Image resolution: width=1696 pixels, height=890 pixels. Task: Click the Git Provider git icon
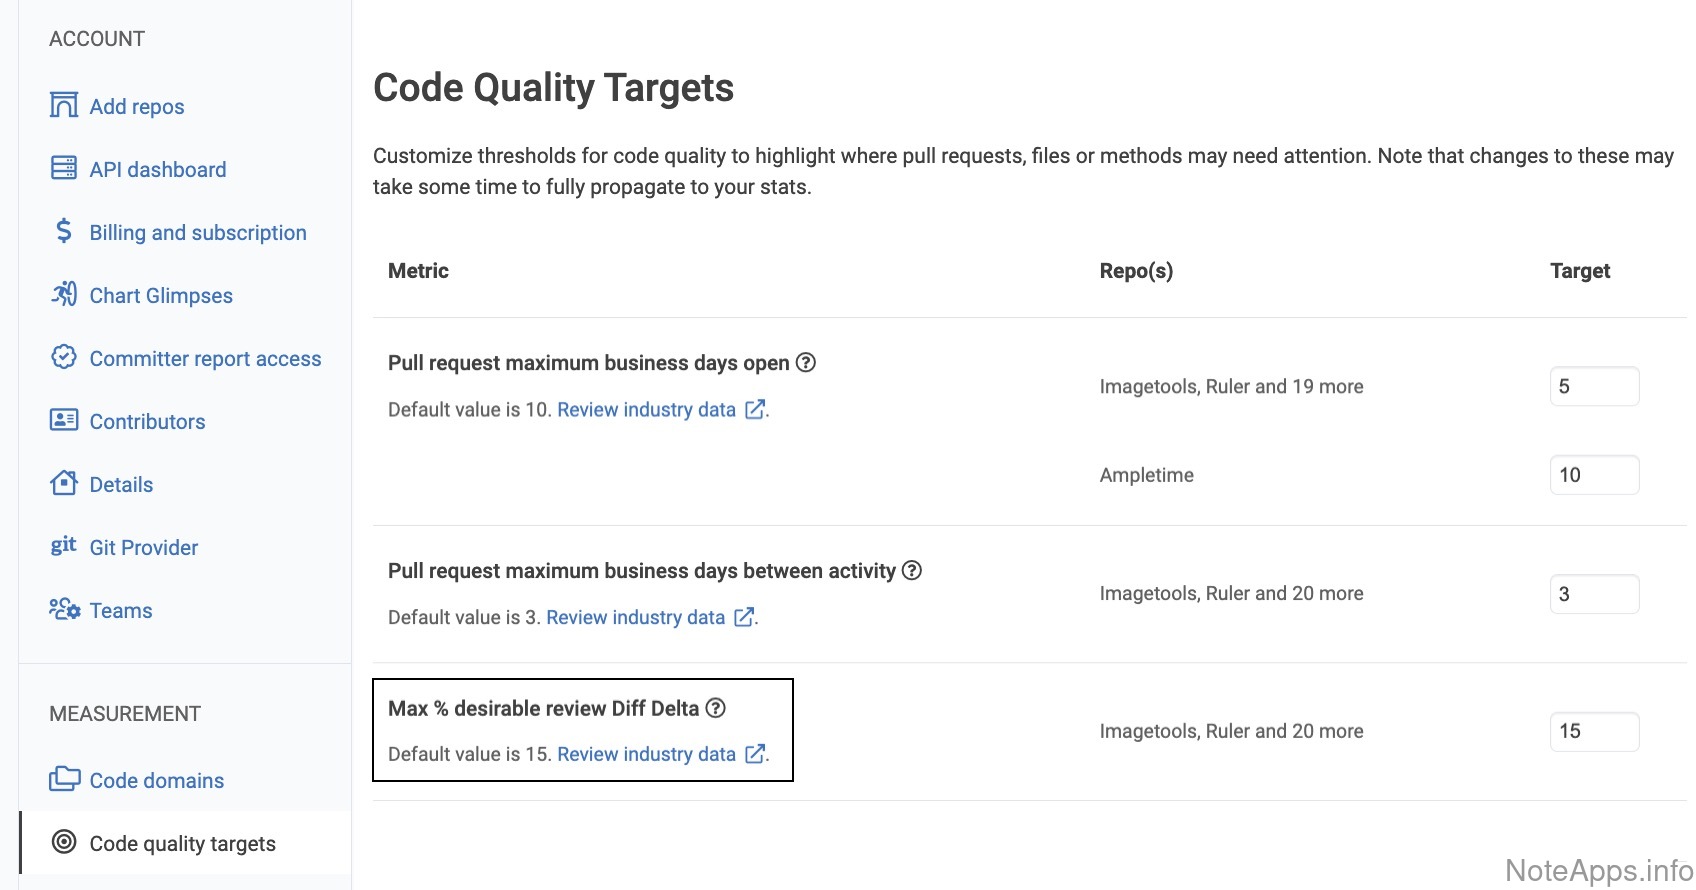click(x=64, y=546)
